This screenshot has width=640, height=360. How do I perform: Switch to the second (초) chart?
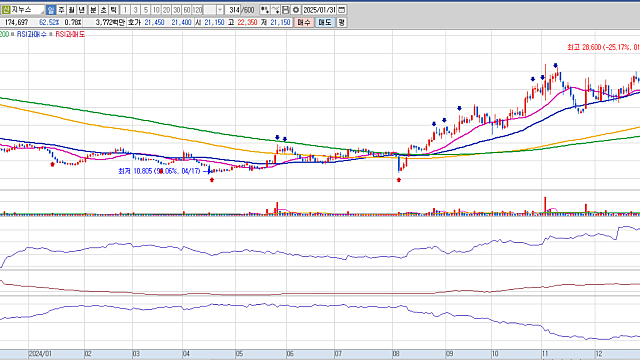coord(103,10)
